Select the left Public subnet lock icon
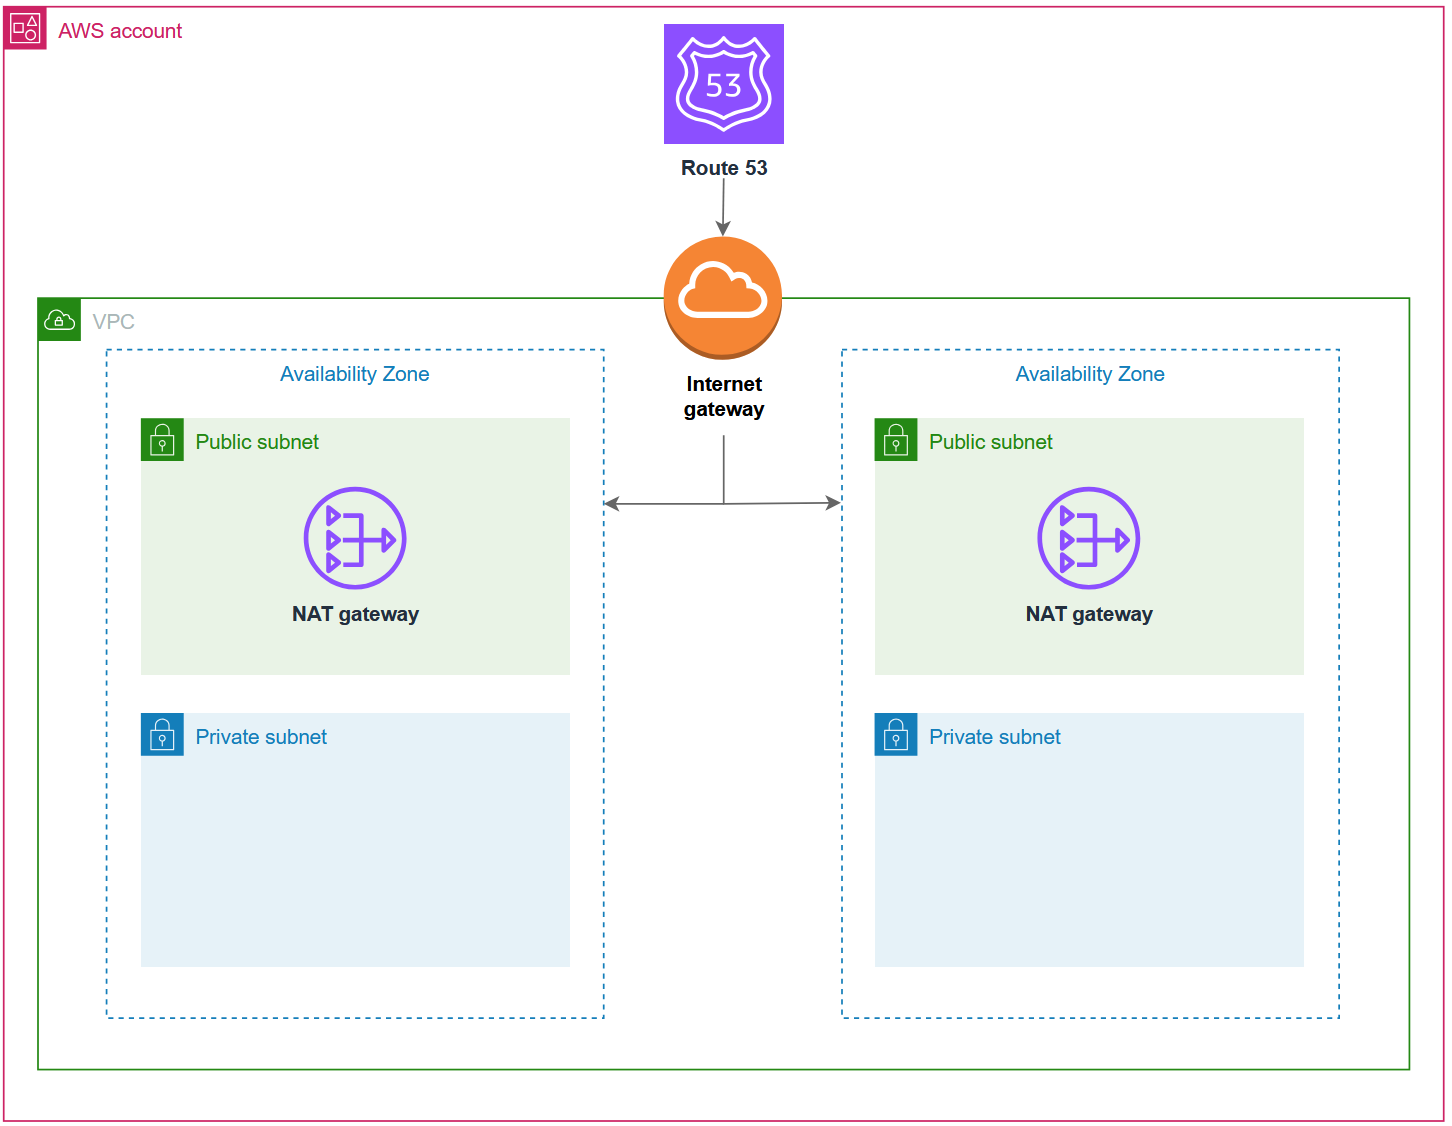The image size is (1452, 1126). [162, 440]
